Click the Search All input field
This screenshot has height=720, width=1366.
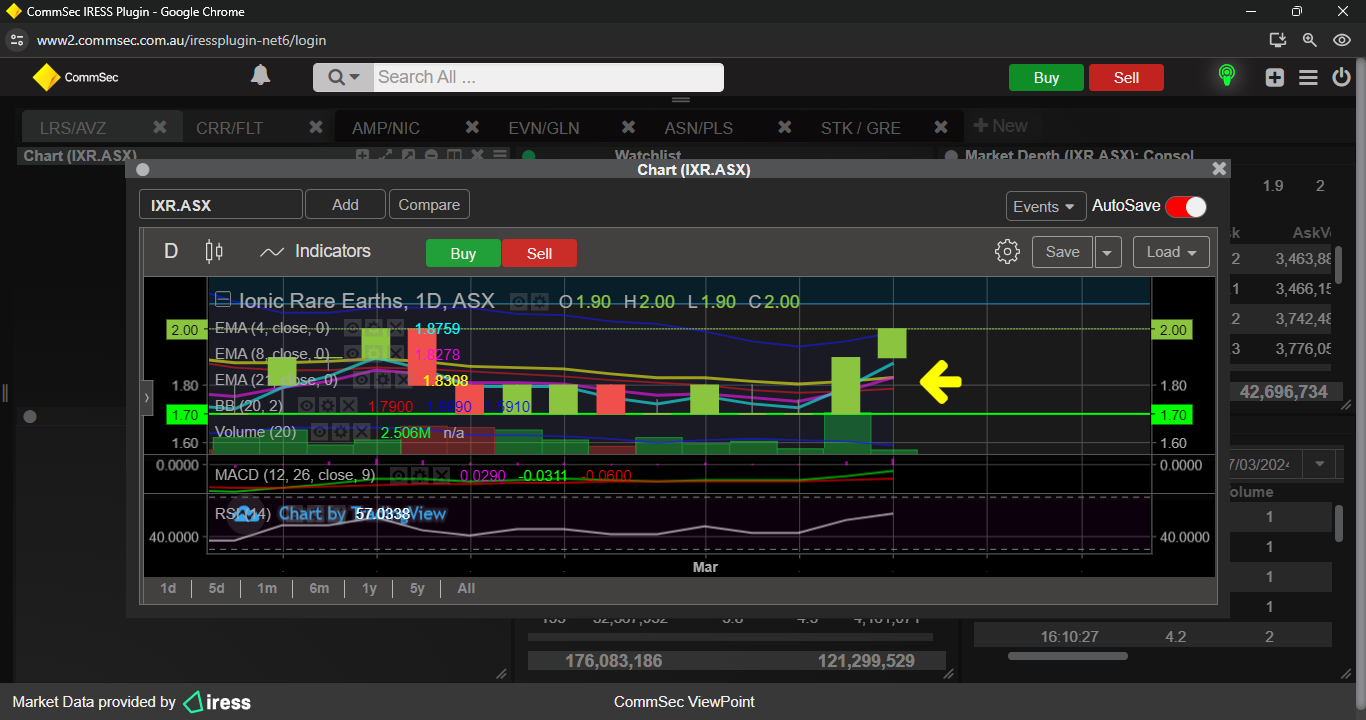click(548, 77)
